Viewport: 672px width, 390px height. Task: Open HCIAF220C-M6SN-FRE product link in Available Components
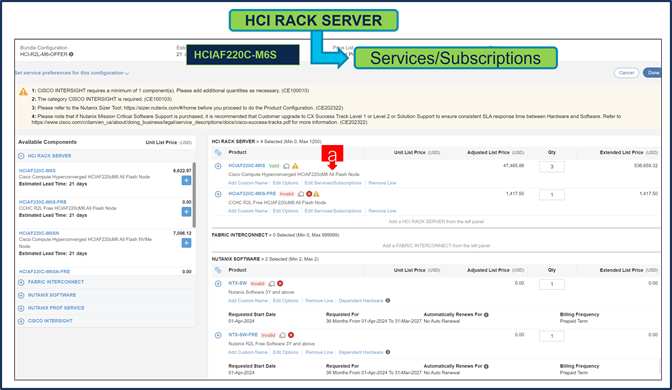[44, 272]
